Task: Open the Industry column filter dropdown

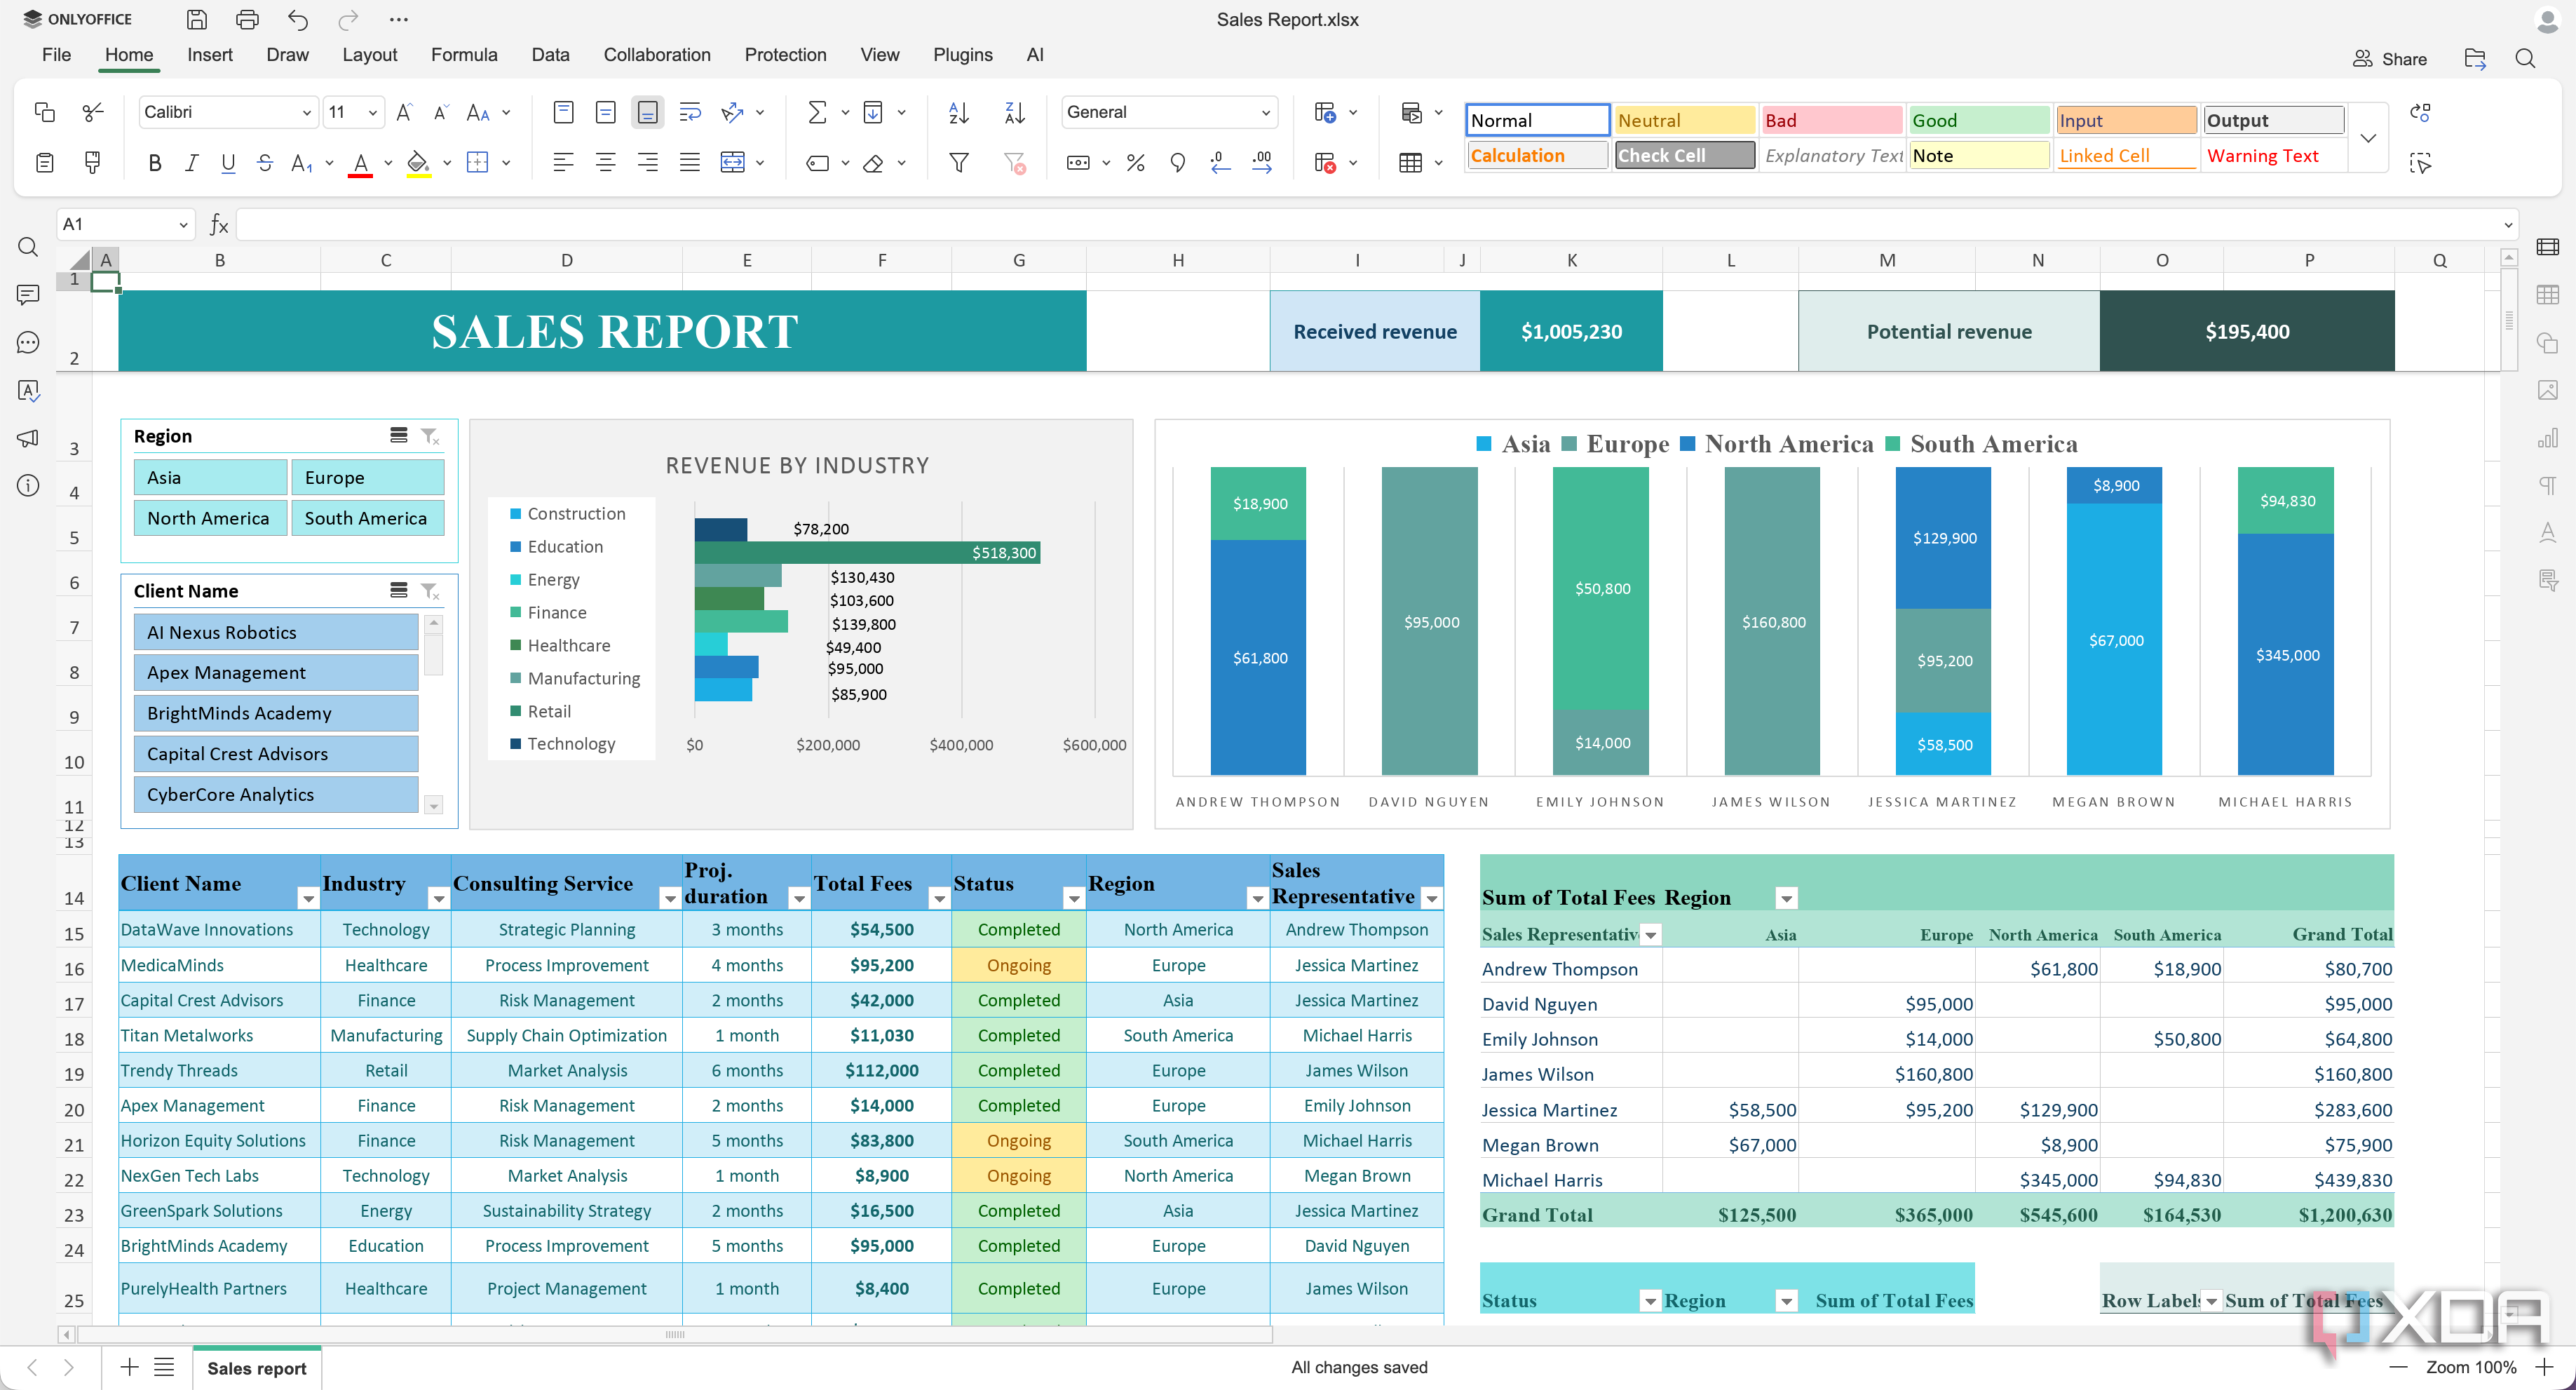Action: [x=438, y=899]
